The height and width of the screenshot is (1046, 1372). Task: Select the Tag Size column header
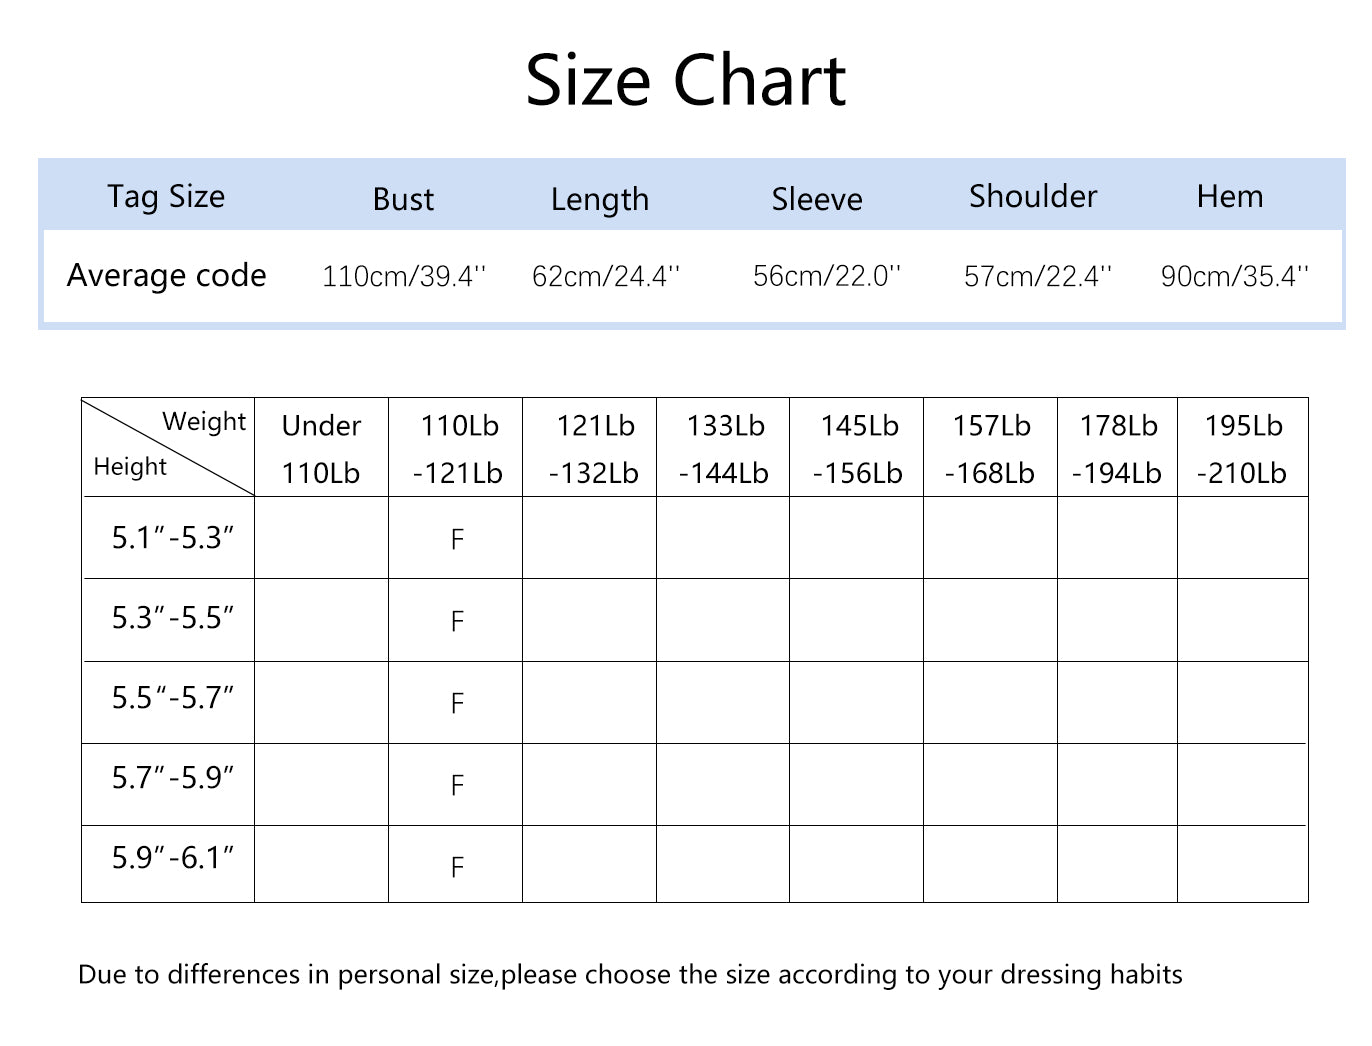pyautogui.click(x=166, y=197)
